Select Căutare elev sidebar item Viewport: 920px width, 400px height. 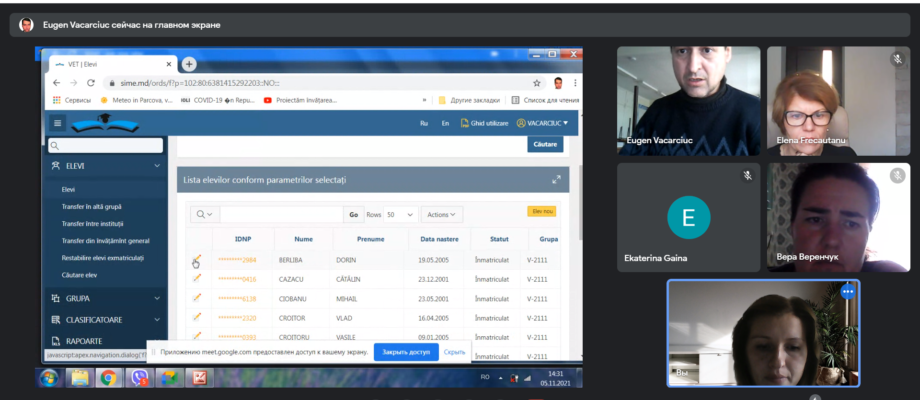click(x=79, y=274)
